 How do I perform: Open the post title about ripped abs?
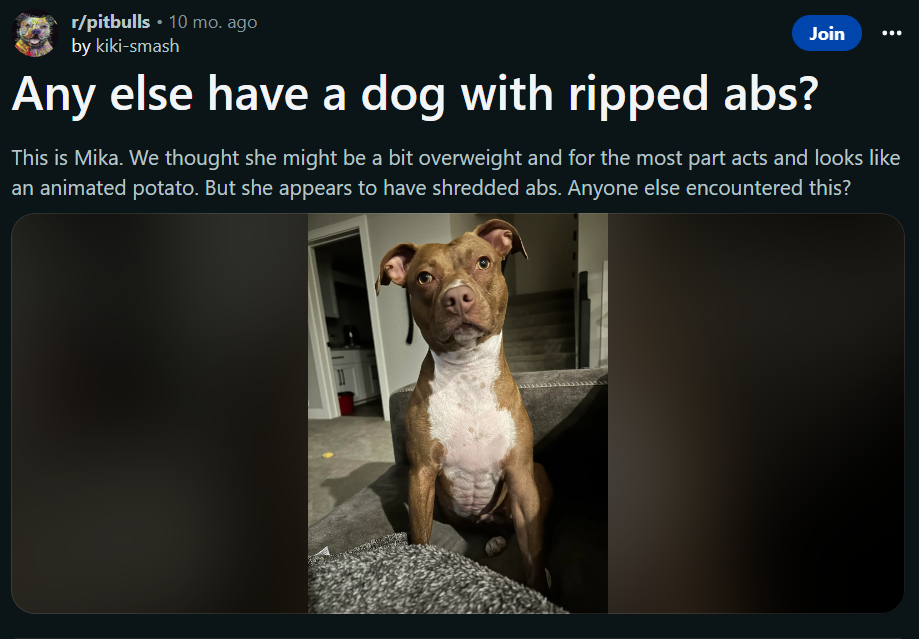[414, 94]
